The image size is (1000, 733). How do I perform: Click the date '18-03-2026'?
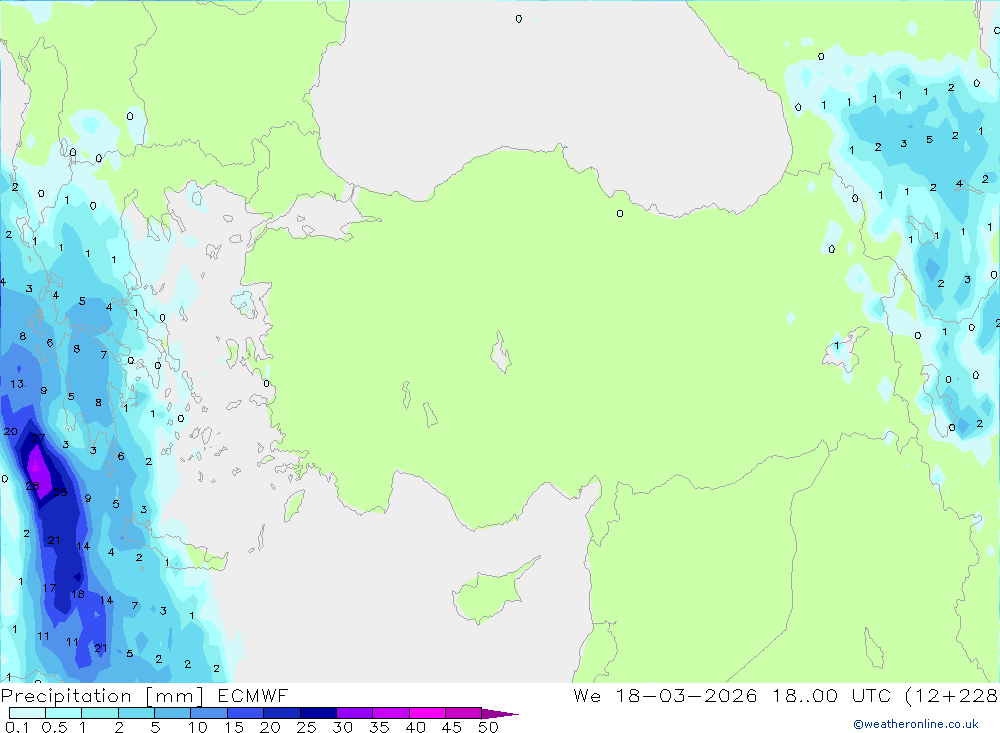[686, 695]
